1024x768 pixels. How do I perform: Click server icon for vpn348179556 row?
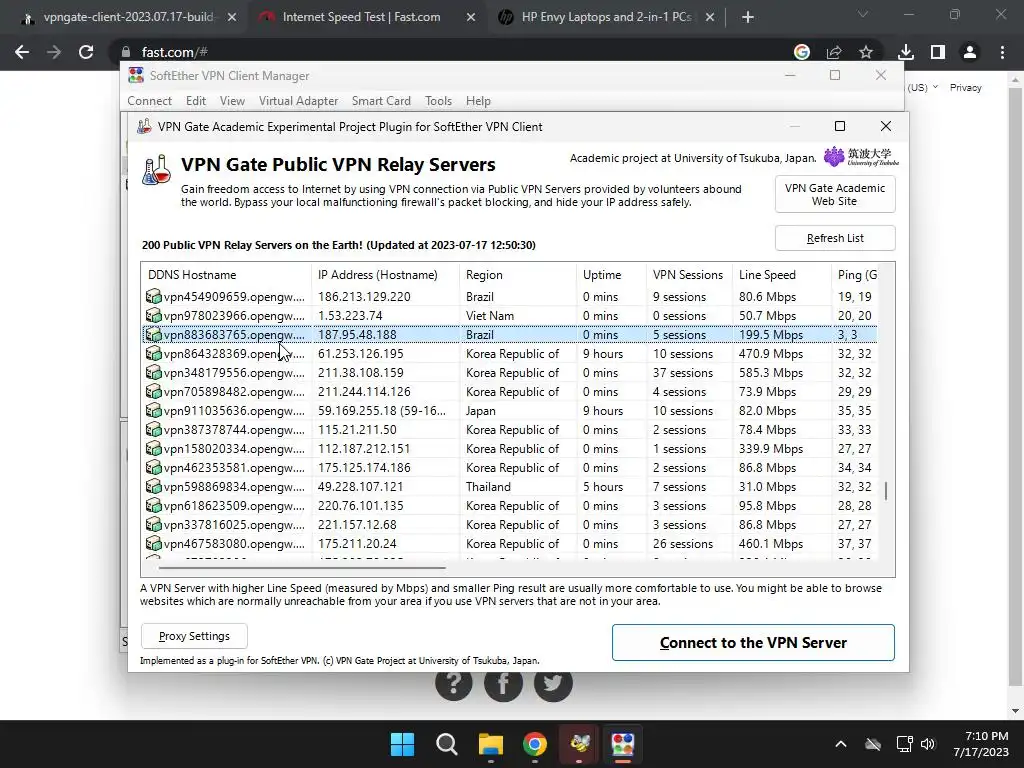point(153,372)
